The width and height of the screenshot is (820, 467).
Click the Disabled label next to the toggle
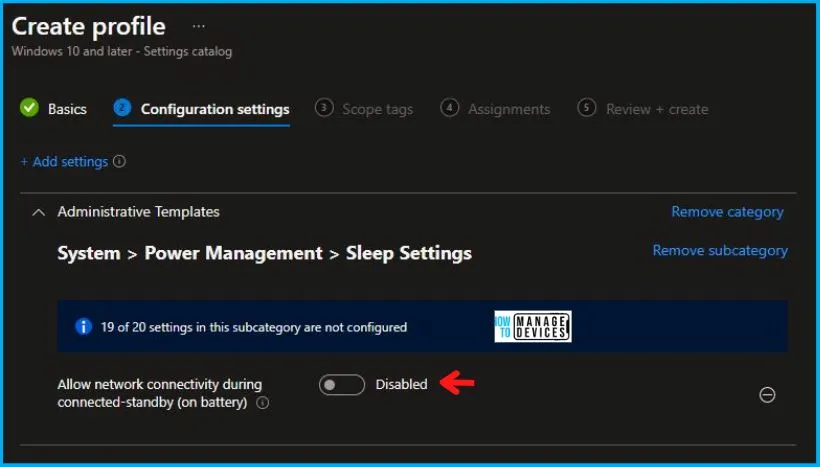pos(401,384)
